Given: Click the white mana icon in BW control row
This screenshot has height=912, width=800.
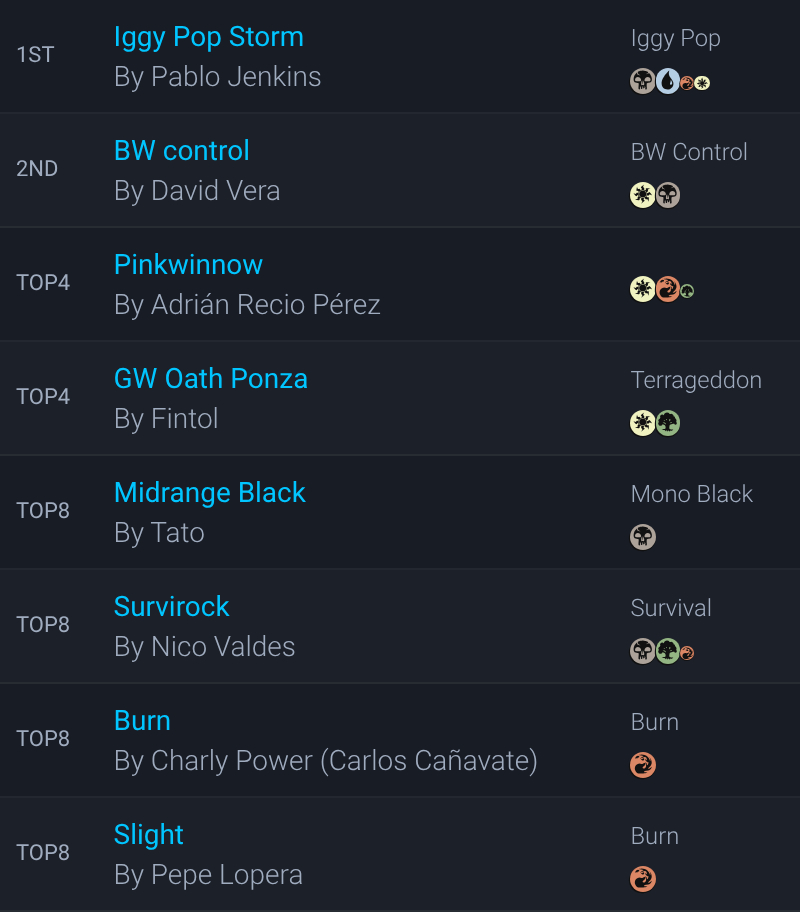Looking at the screenshot, I should point(642,195).
